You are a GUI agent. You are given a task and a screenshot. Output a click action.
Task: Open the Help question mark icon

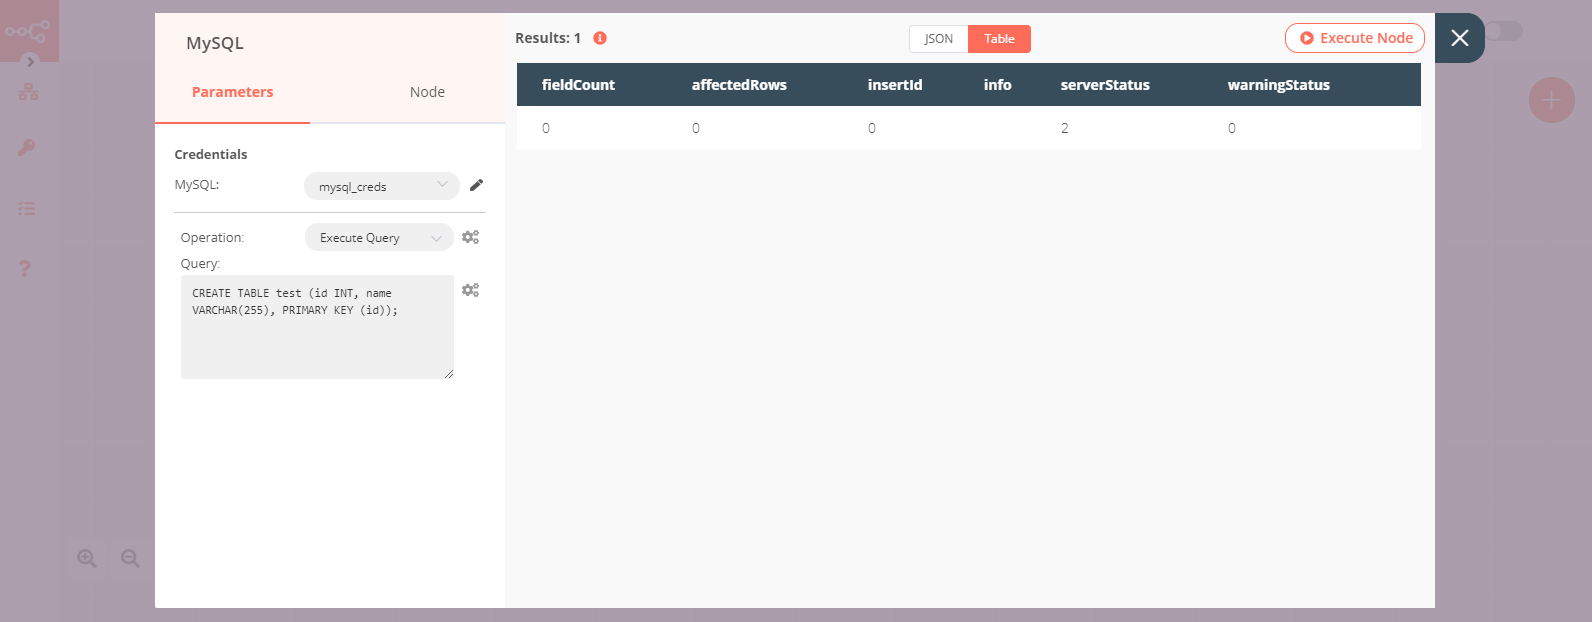coord(25,268)
